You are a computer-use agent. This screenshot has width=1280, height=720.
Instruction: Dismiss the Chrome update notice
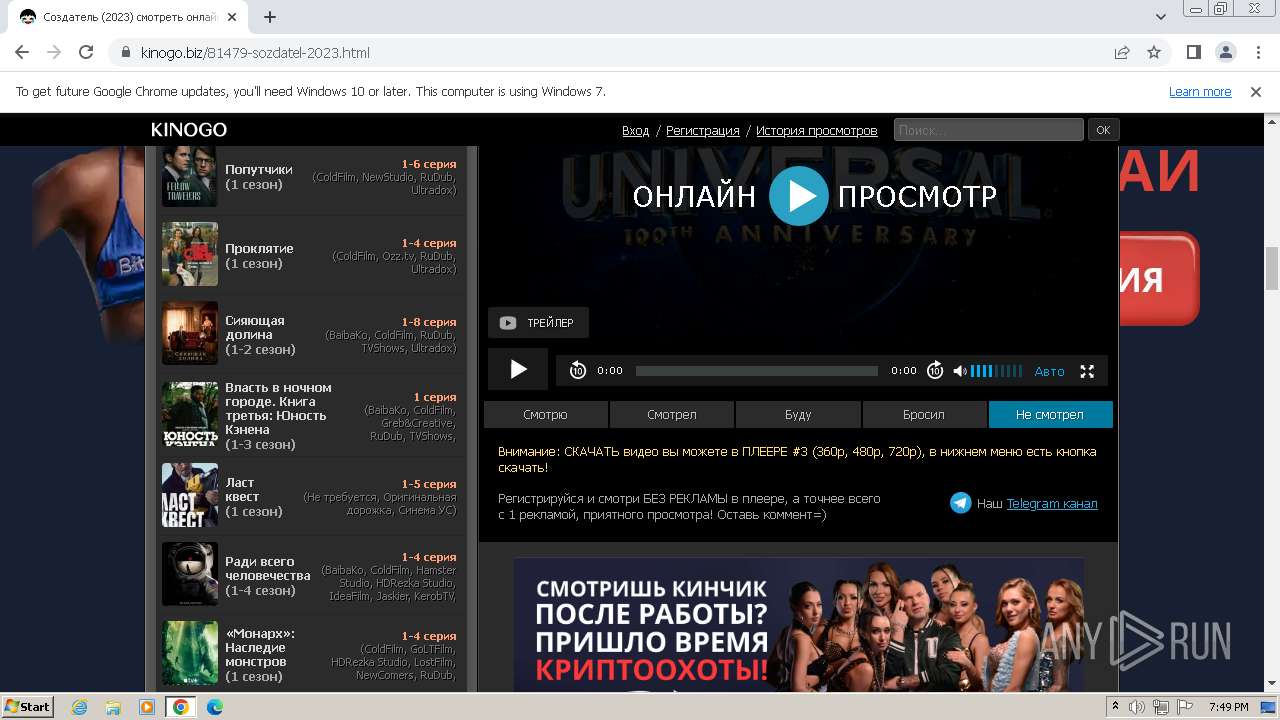(x=1256, y=92)
